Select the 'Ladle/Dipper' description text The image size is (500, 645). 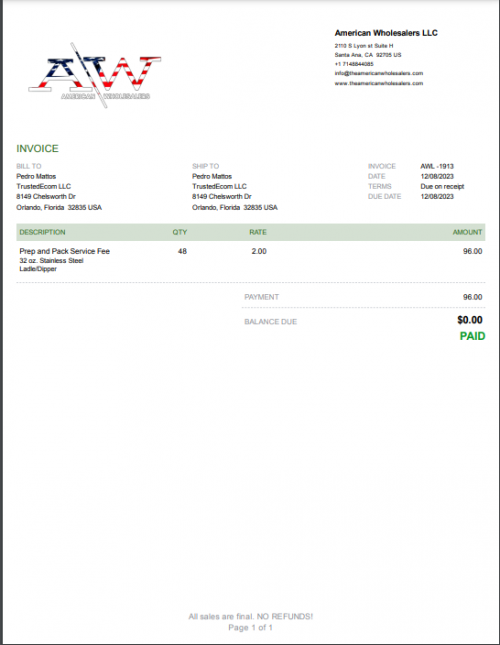(38, 269)
